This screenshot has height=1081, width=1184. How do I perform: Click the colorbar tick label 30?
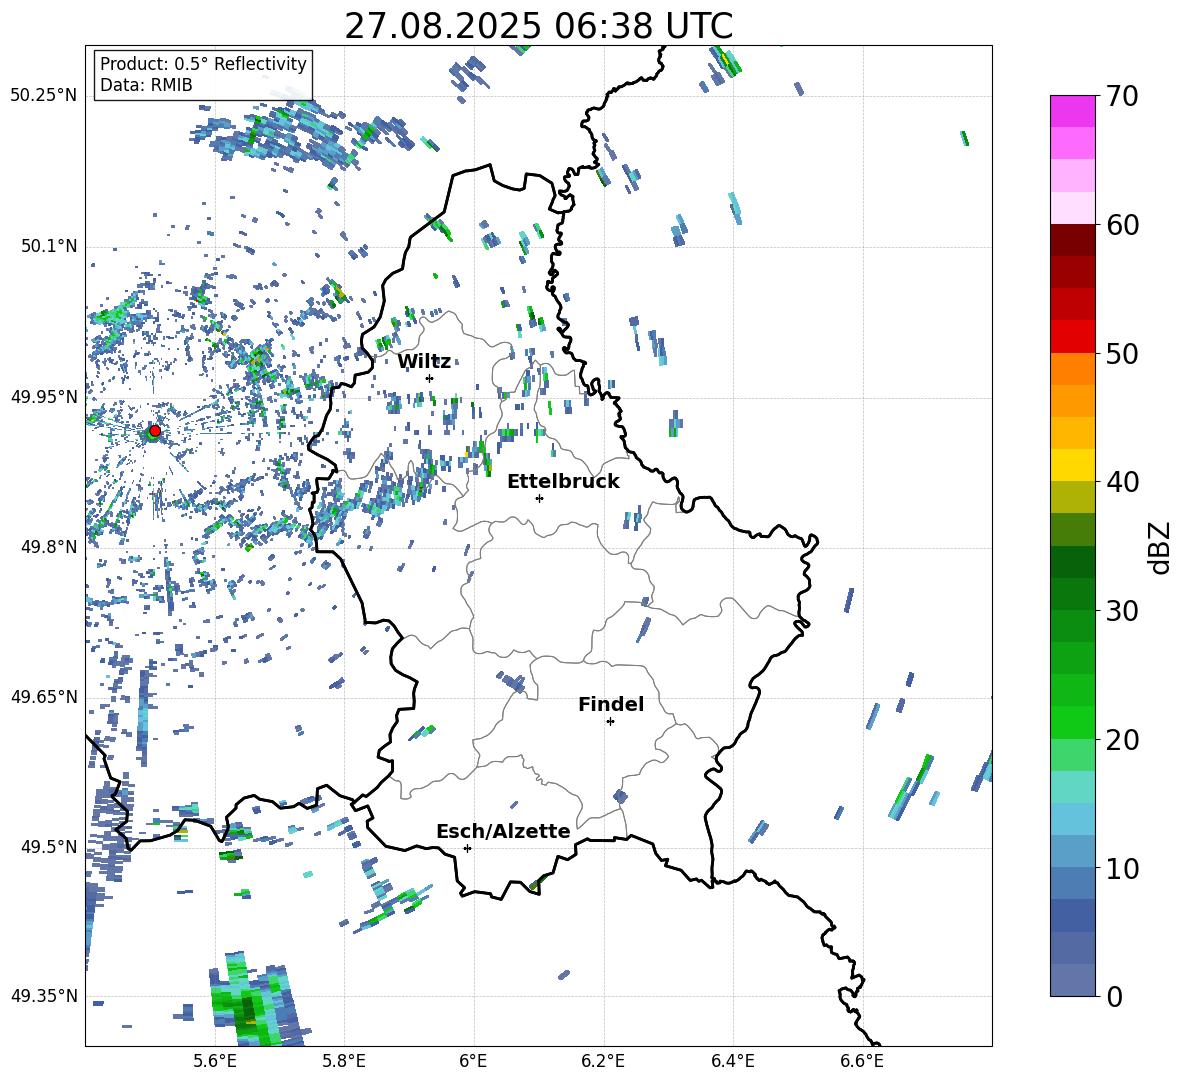(1121, 611)
